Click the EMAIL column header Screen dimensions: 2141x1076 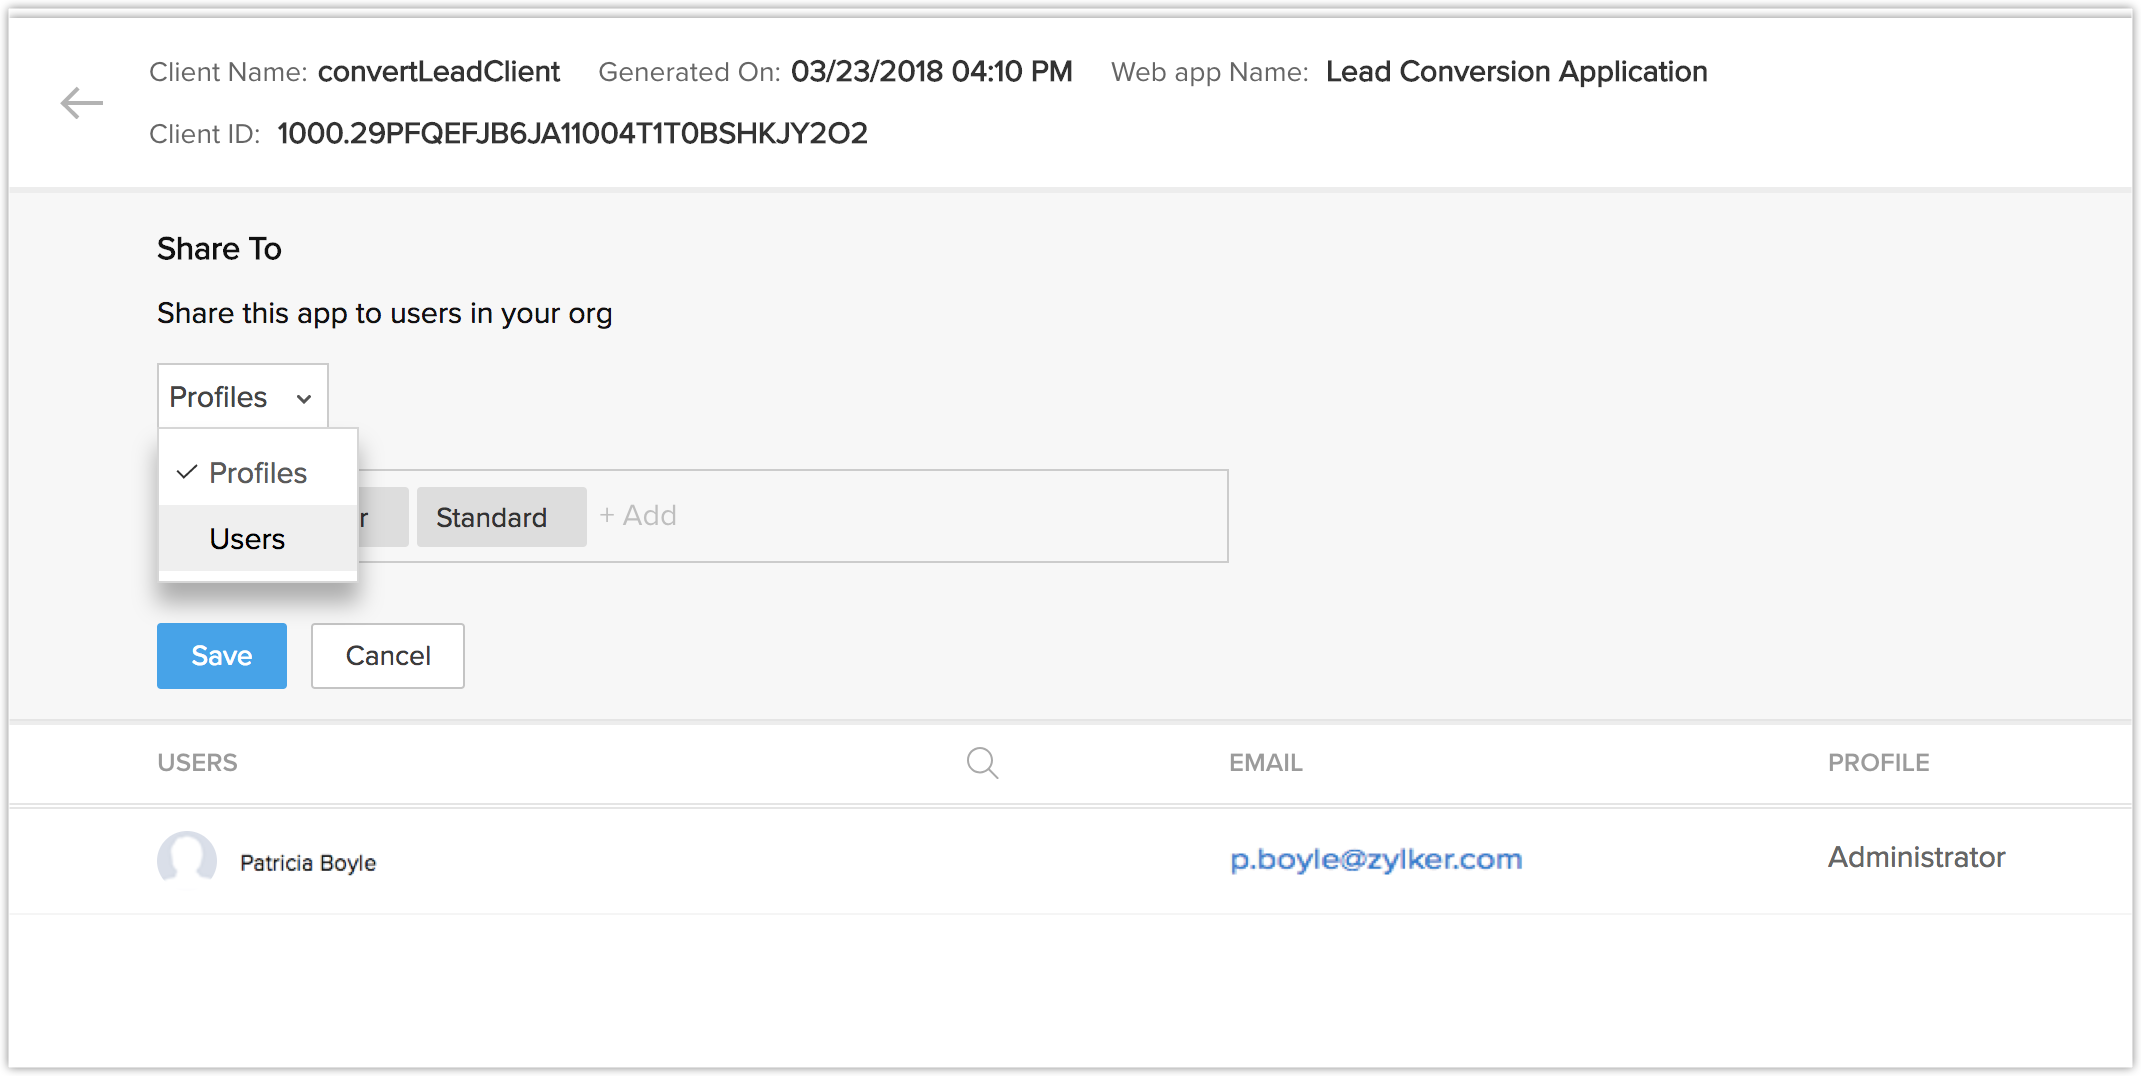1266,763
